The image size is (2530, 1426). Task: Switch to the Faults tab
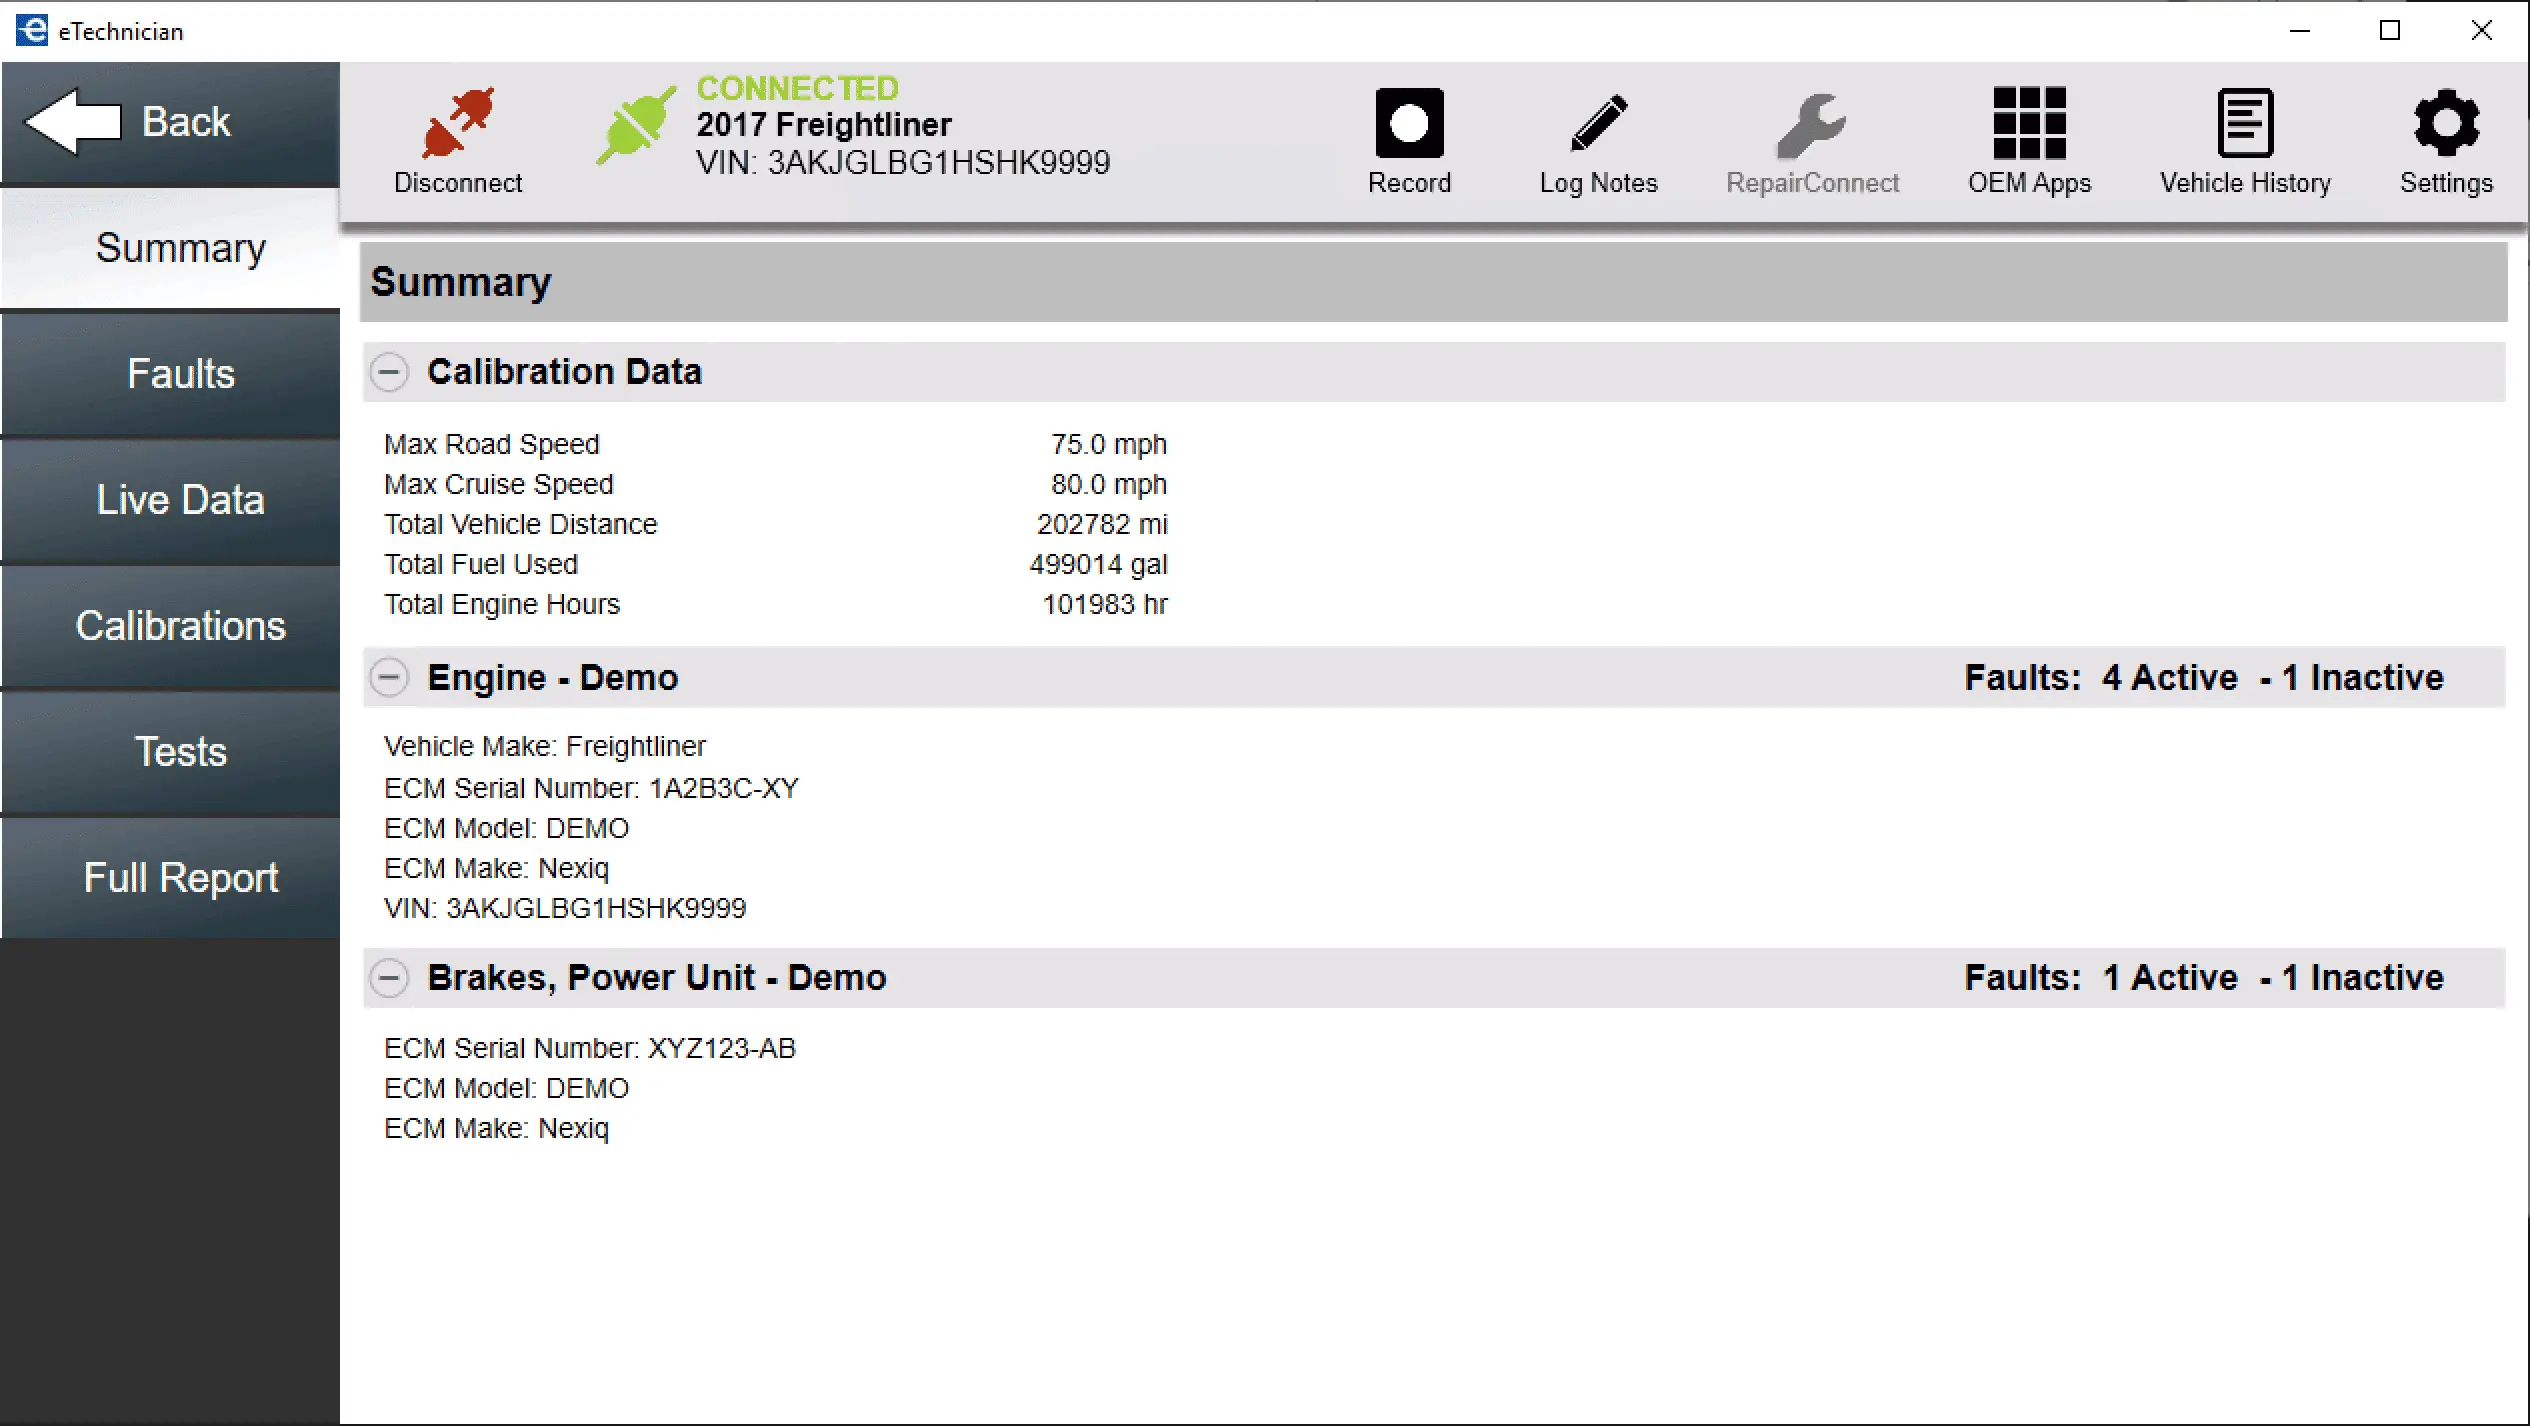[180, 374]
